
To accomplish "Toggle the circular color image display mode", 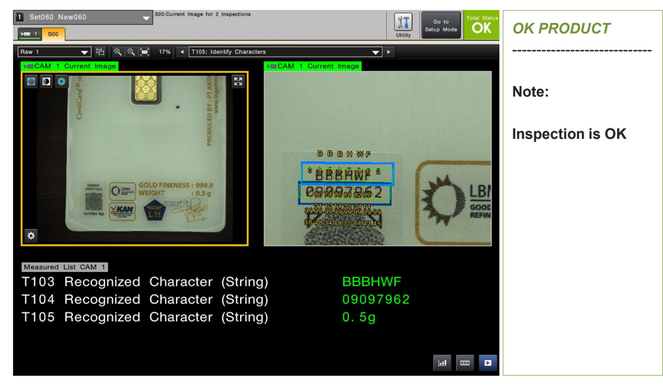I will pos(61,81).
